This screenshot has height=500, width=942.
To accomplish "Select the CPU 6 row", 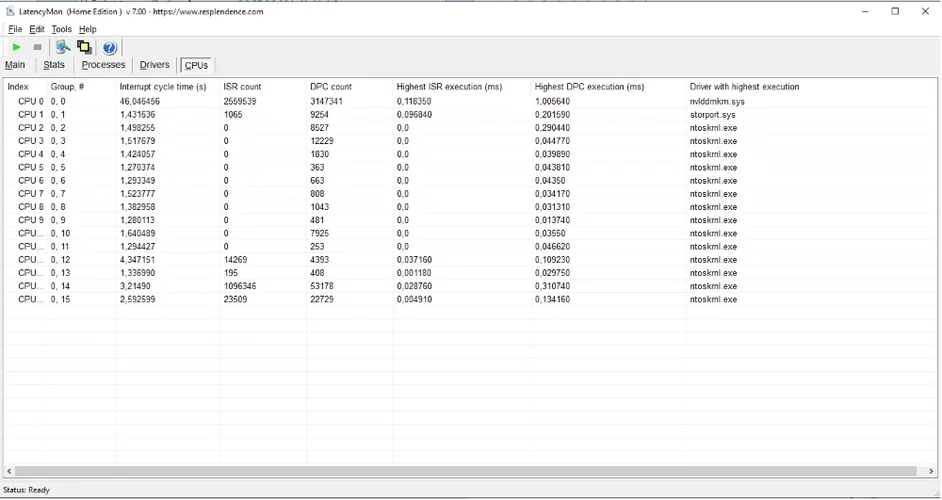I will tap(470, 181).
